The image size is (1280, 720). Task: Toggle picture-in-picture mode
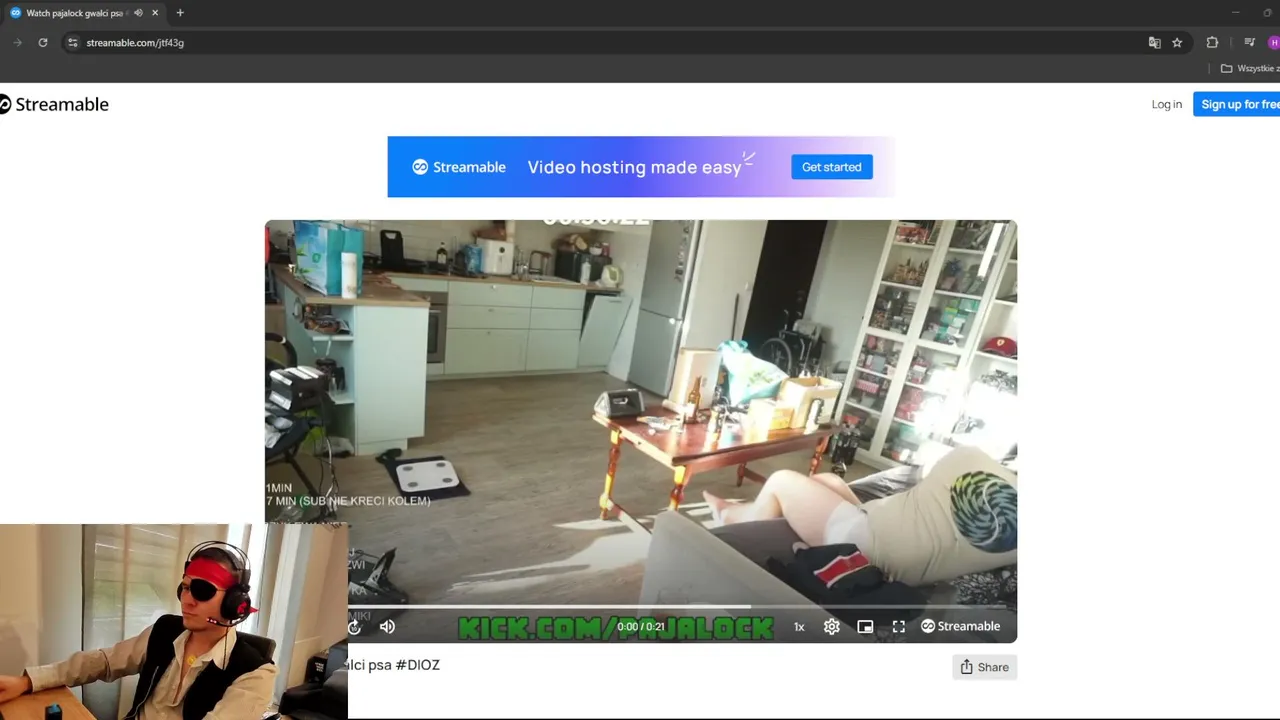pyautogui.click(x=865, y=627)
